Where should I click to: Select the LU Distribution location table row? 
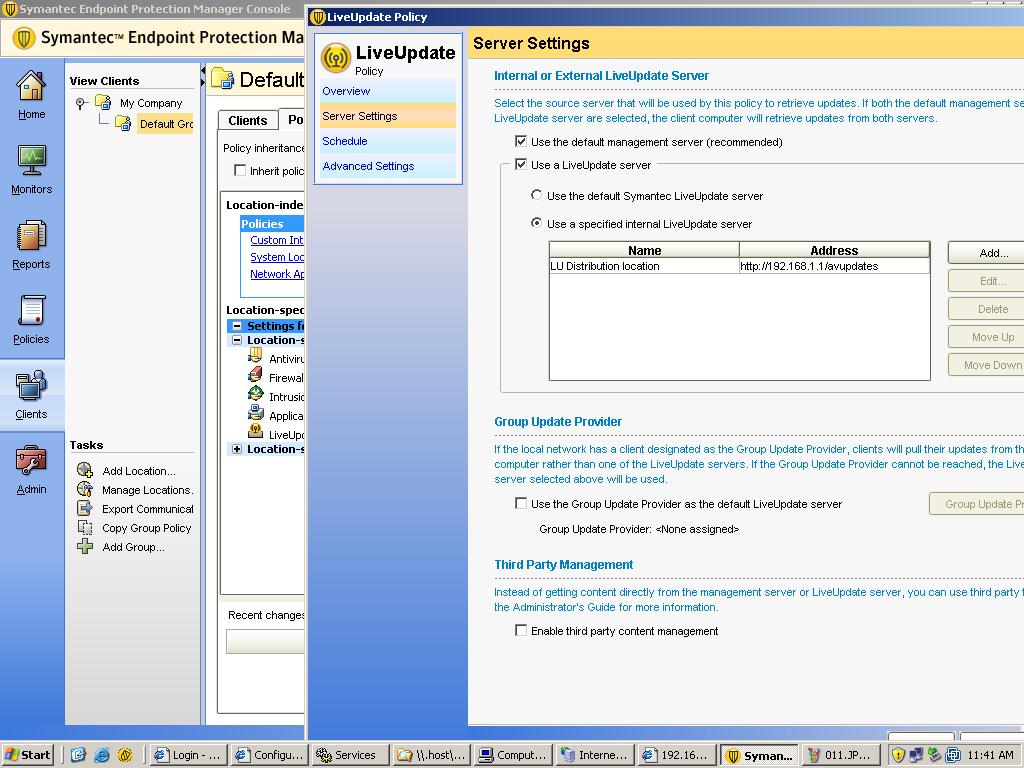[739, 266]
